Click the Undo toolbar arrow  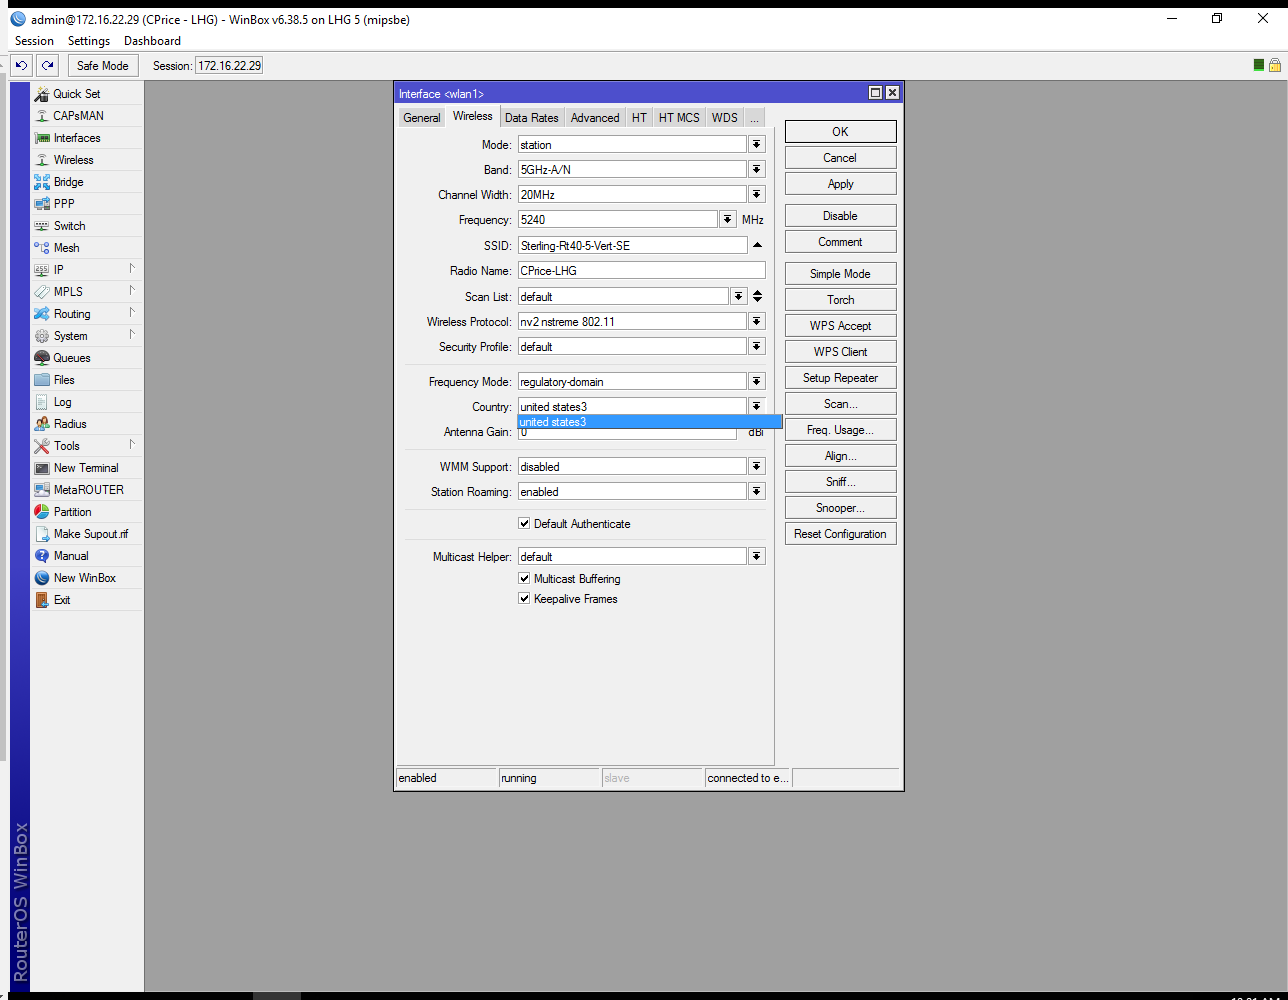(21, 66)
